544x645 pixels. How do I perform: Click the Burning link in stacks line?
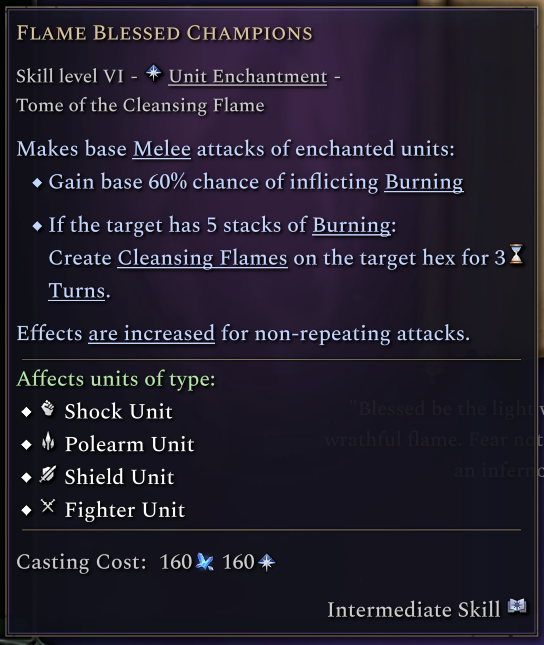pyautogui.click(x=351, y=225)
